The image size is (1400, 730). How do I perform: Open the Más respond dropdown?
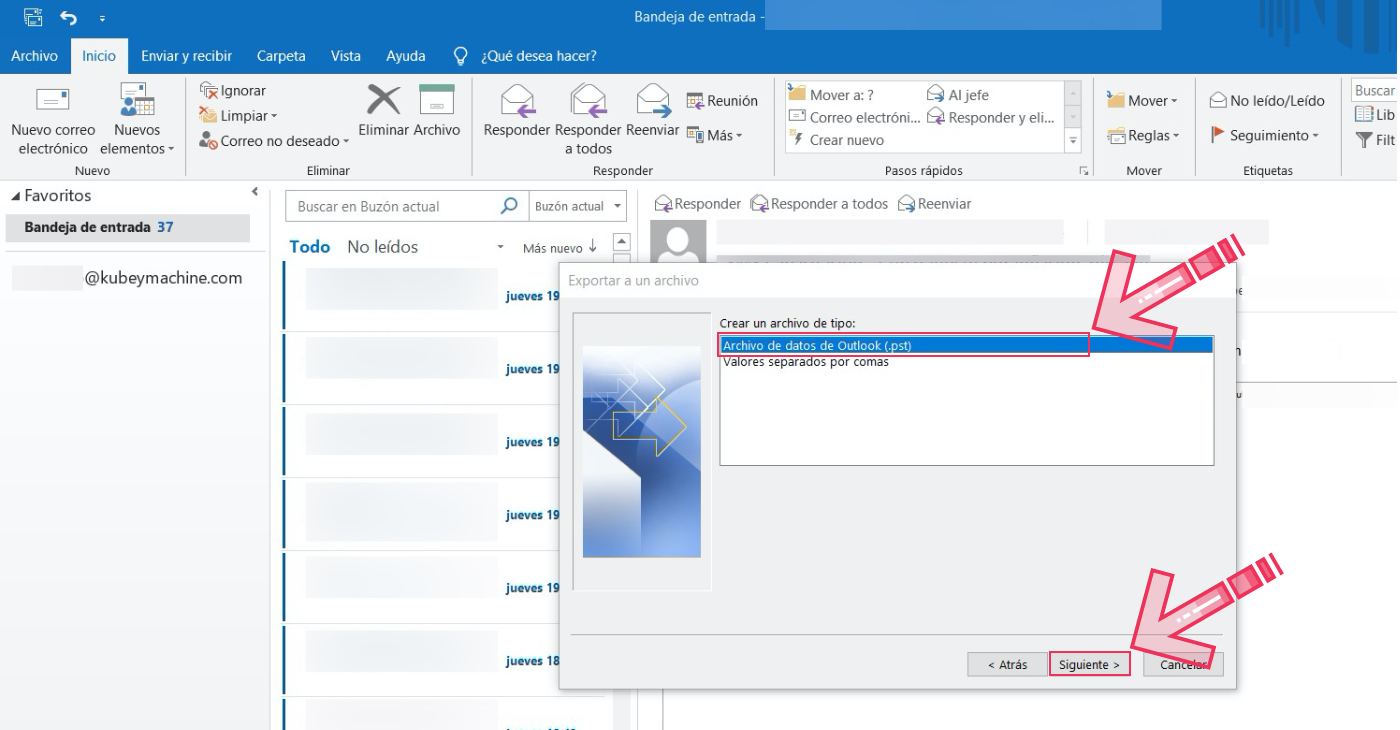pyautogui.click(x=715, y=135)
